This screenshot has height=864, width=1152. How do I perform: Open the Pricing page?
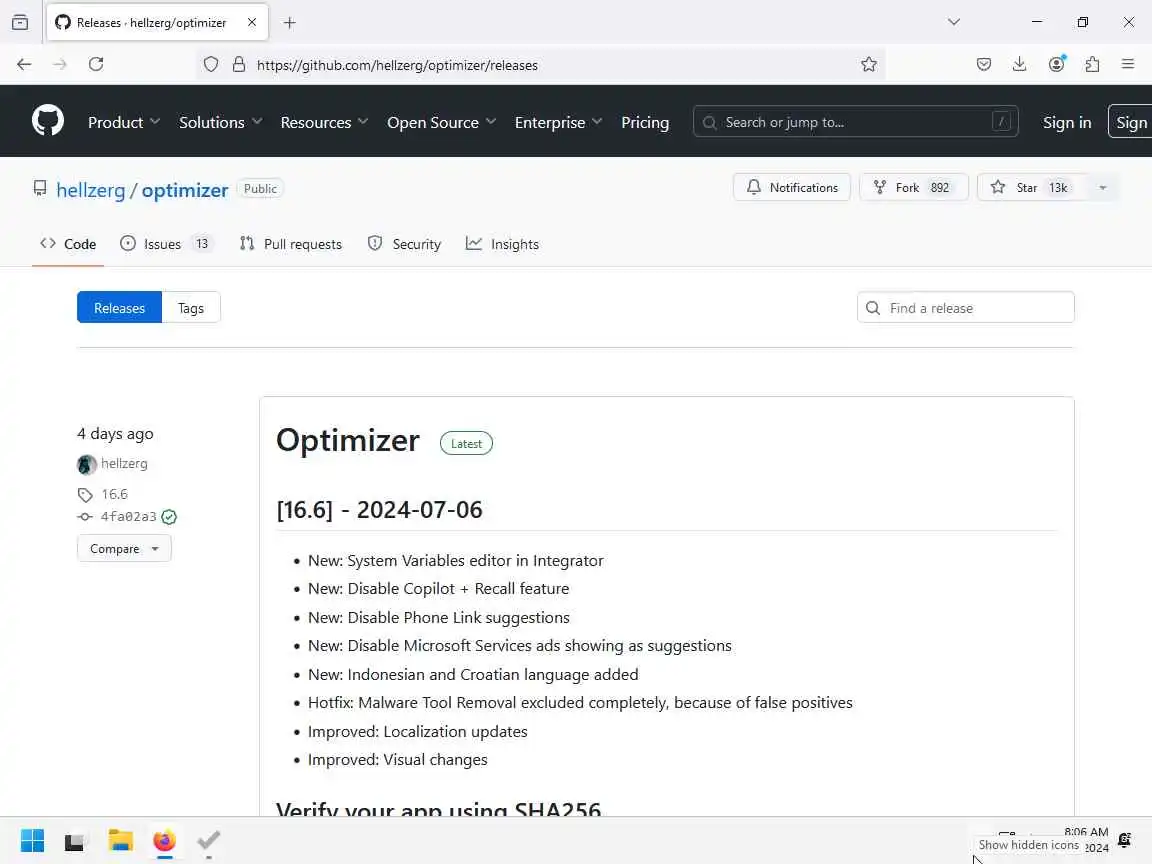click(645, 122)
